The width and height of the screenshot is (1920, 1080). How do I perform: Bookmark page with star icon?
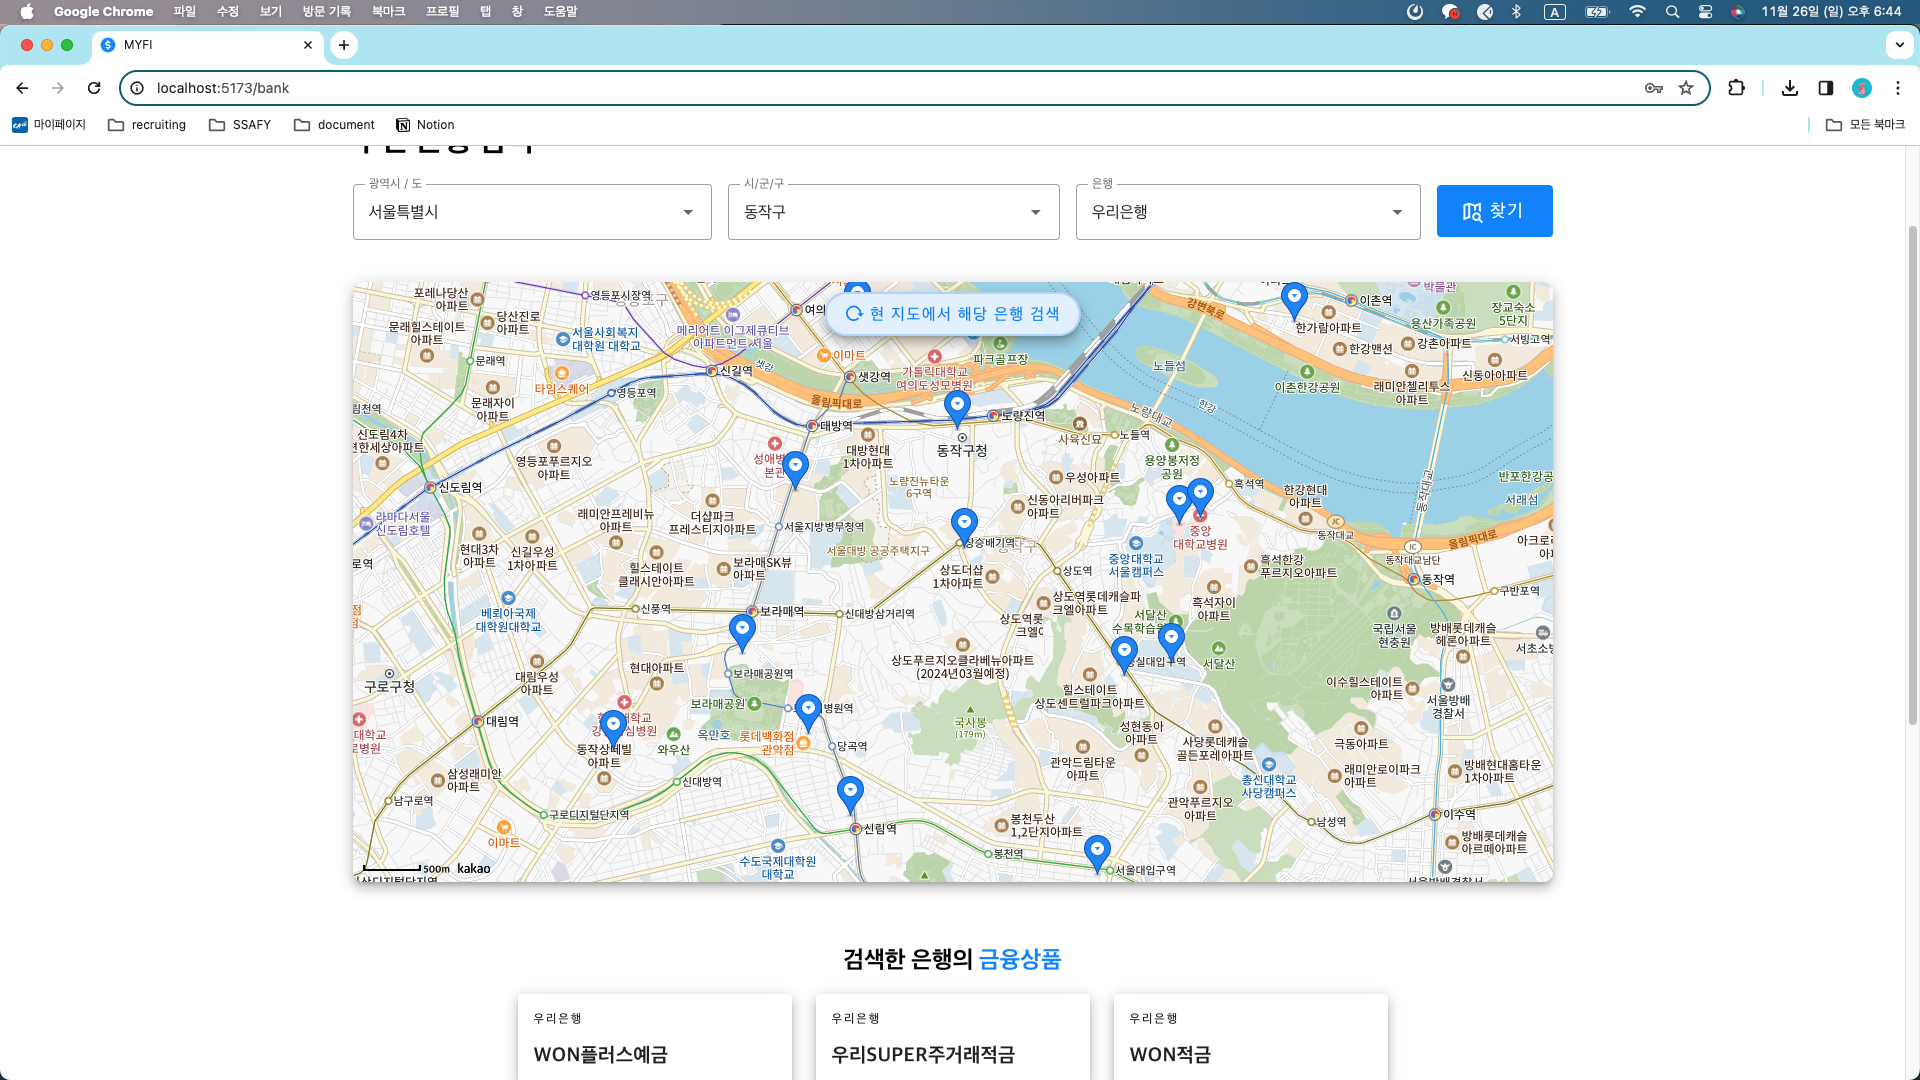[x=1686, y=88]
